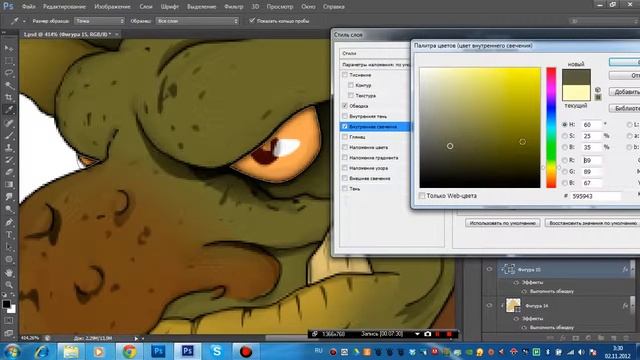This screenshot has height=360, width=640.
Task: Select the Path Selection tool
Action: point(9,247)
